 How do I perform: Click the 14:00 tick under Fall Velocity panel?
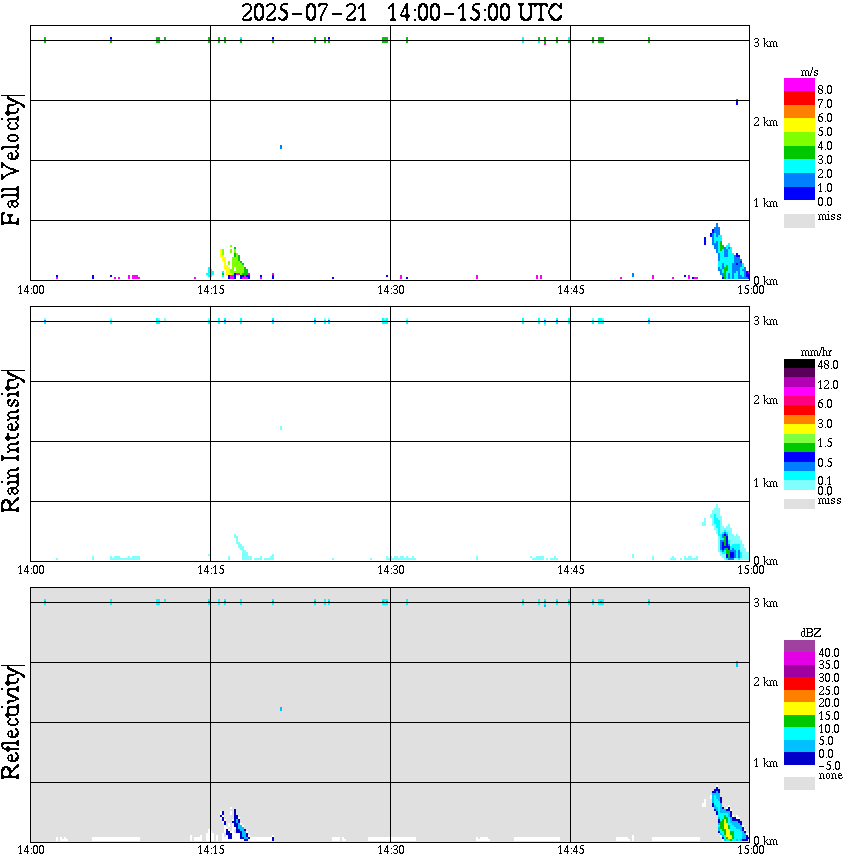pos(31,290)
